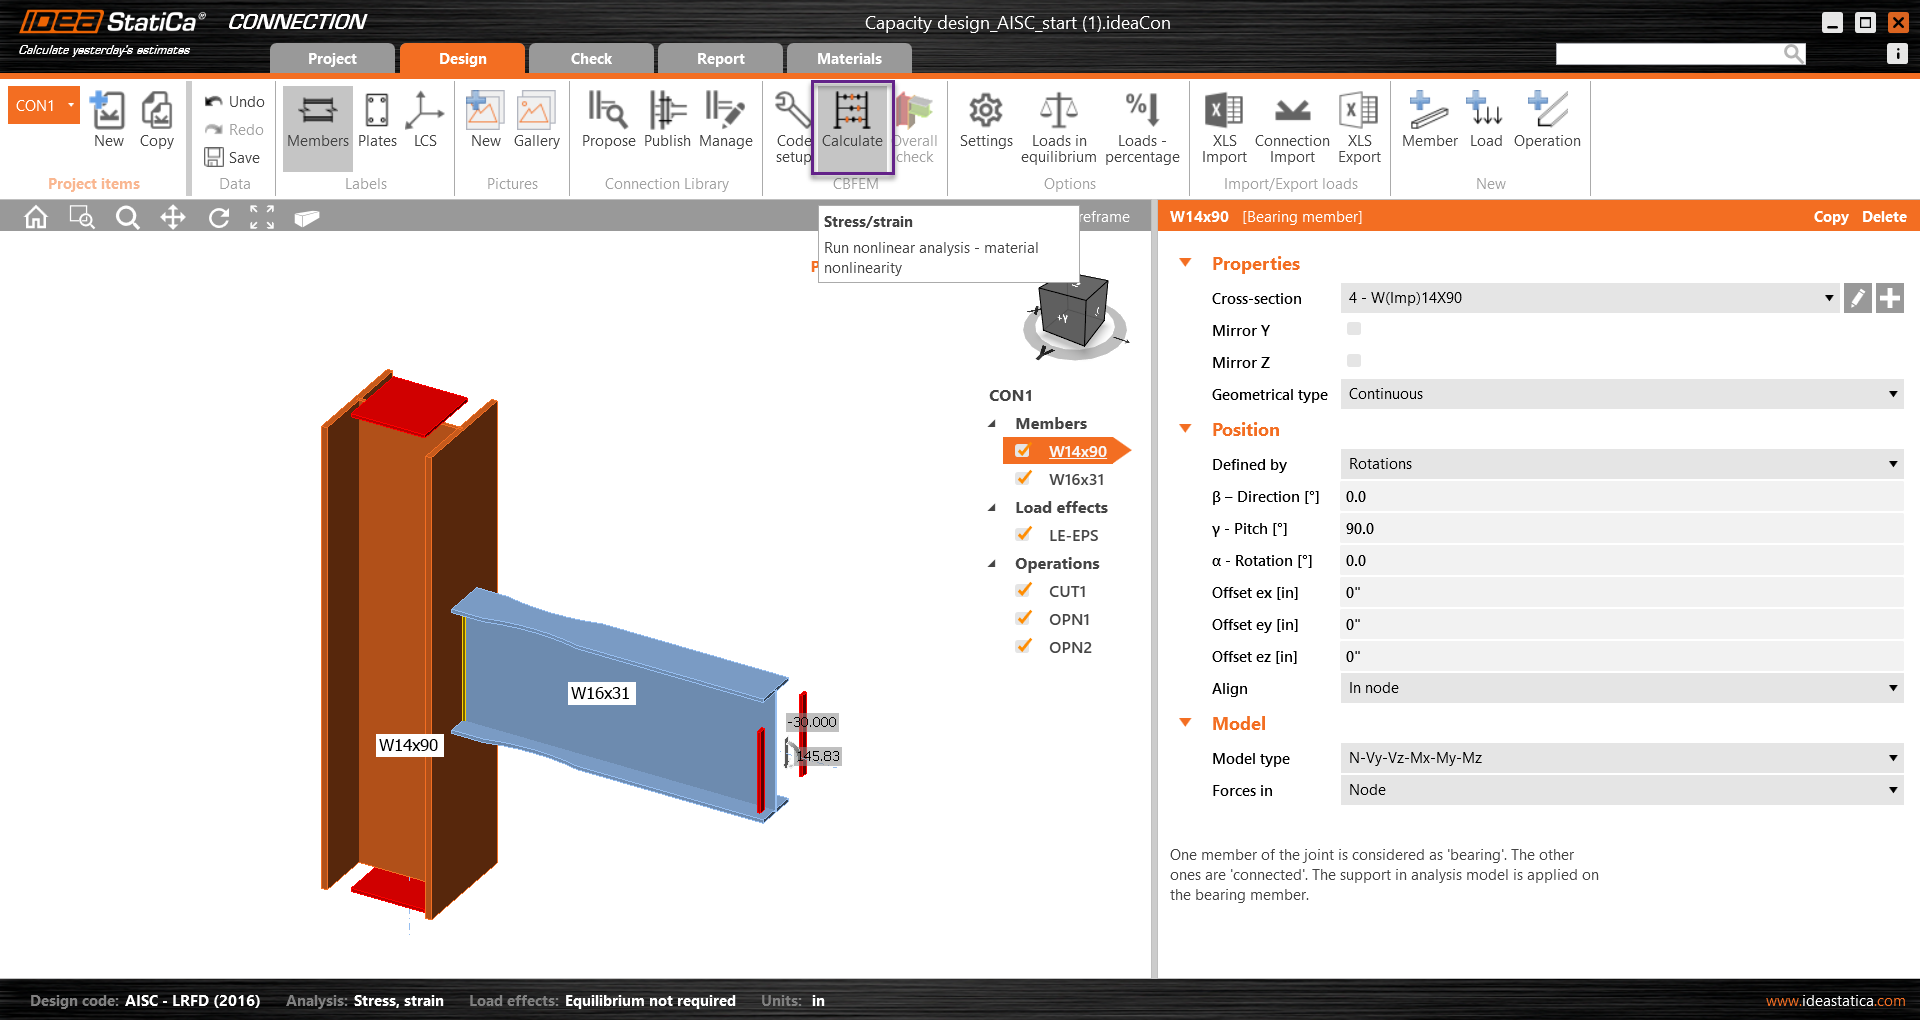1920x1020 pixels.
Task: Click the XLS Export icon
Action: click(1358, 120)
